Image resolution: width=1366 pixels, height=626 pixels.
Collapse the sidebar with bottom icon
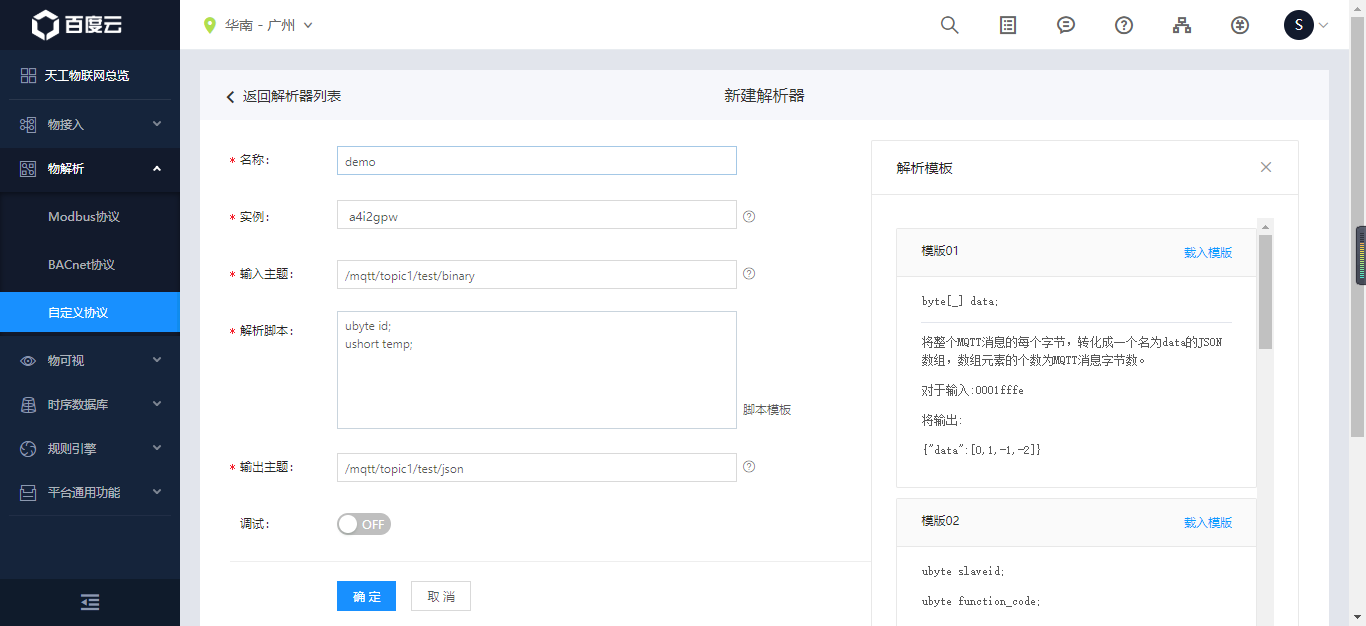tap(90, 602)
